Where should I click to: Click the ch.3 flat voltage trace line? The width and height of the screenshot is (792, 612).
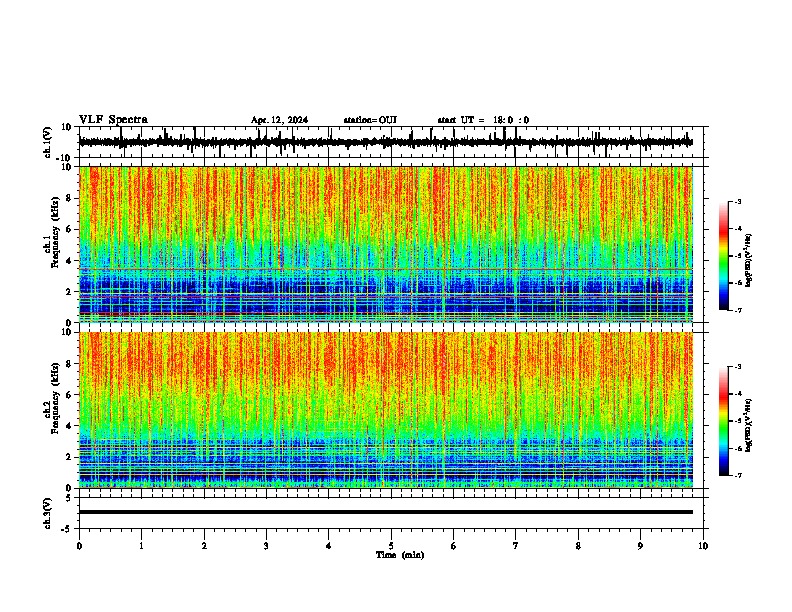[386, 512]
